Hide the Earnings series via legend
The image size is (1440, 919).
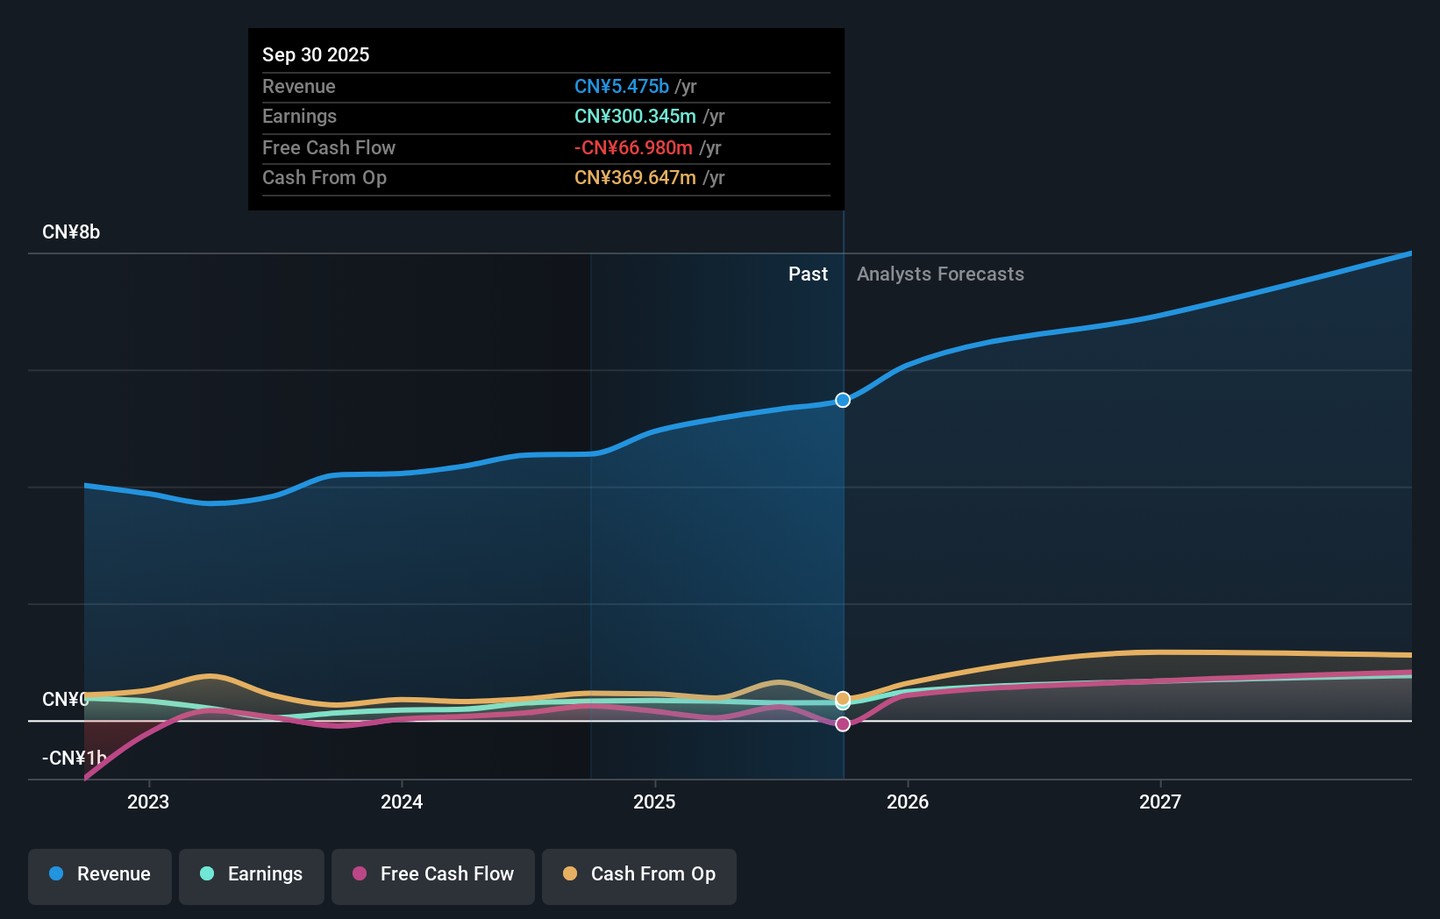252,875
